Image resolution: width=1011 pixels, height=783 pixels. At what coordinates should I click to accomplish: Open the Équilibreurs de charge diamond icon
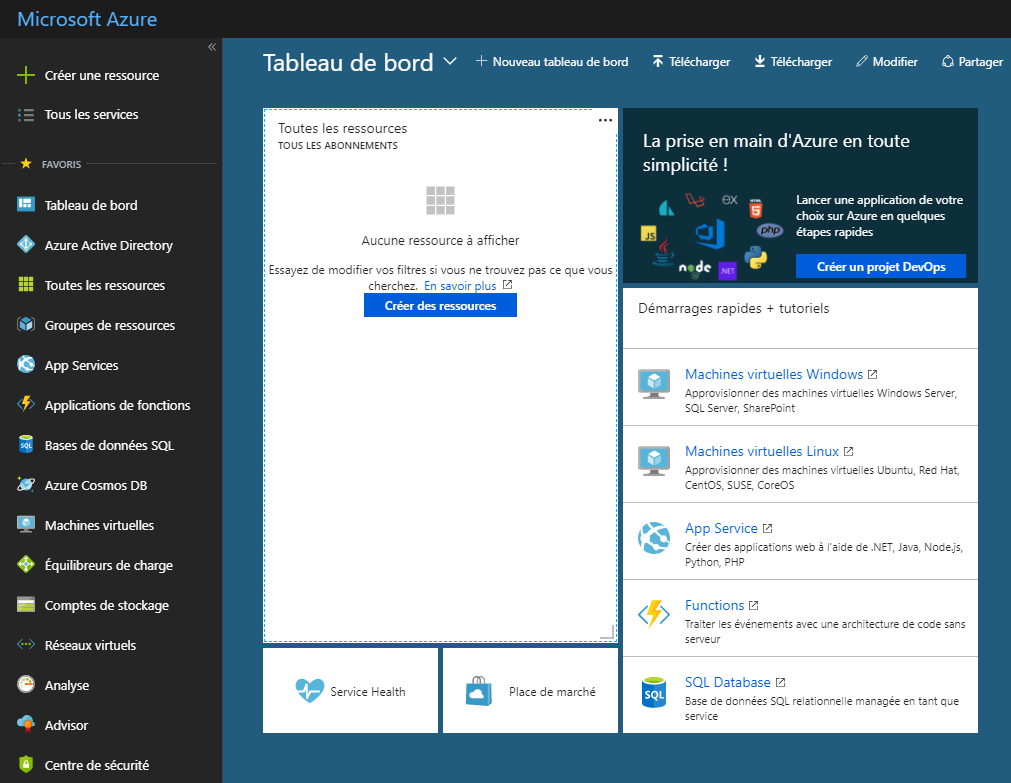tap(26, 564)
